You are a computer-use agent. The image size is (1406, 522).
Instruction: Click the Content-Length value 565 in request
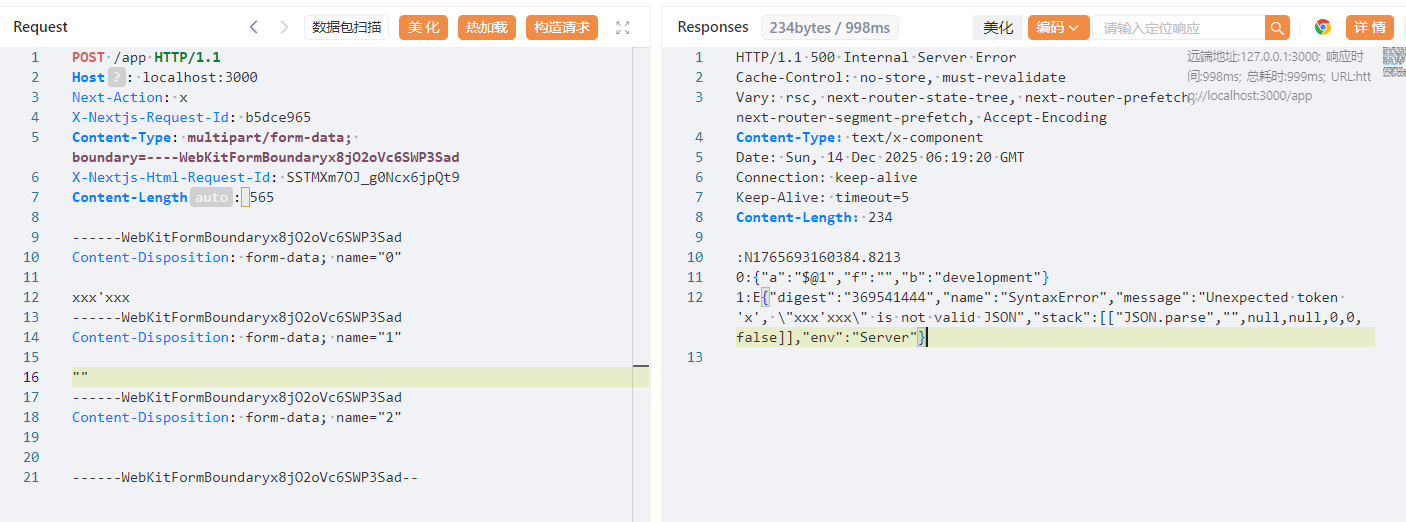[x=262, y=197]
